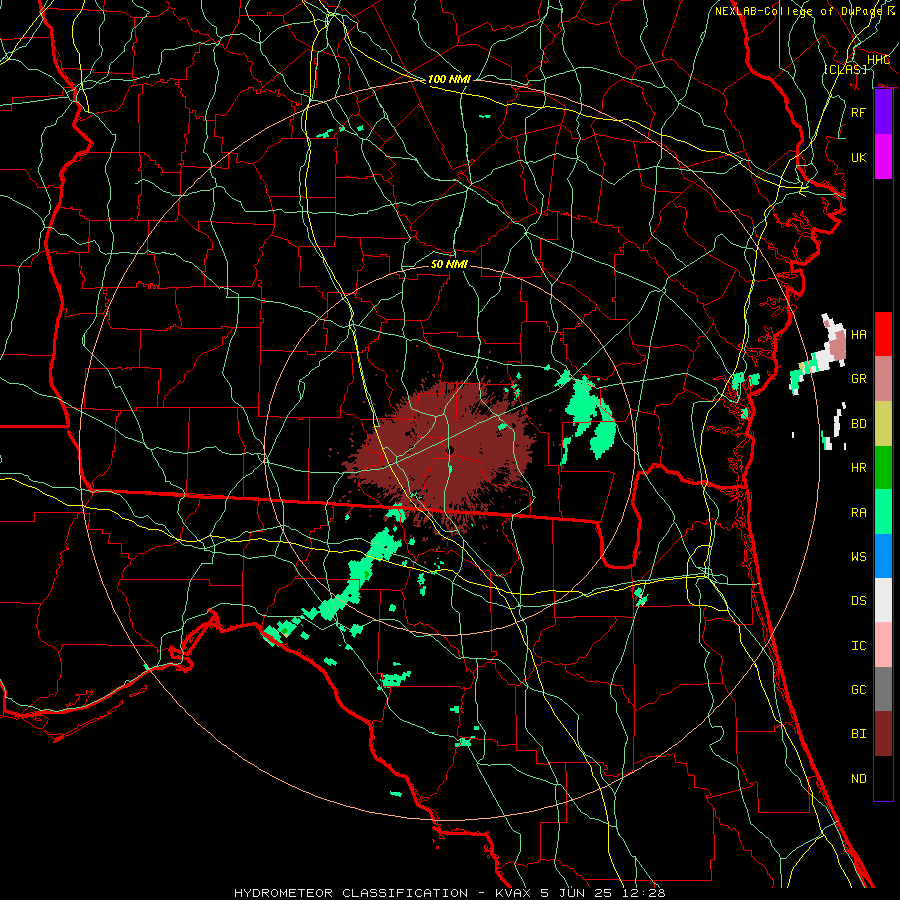900x900 pixels.
Task: Click the 'RF' legend label
Action: 858,112
